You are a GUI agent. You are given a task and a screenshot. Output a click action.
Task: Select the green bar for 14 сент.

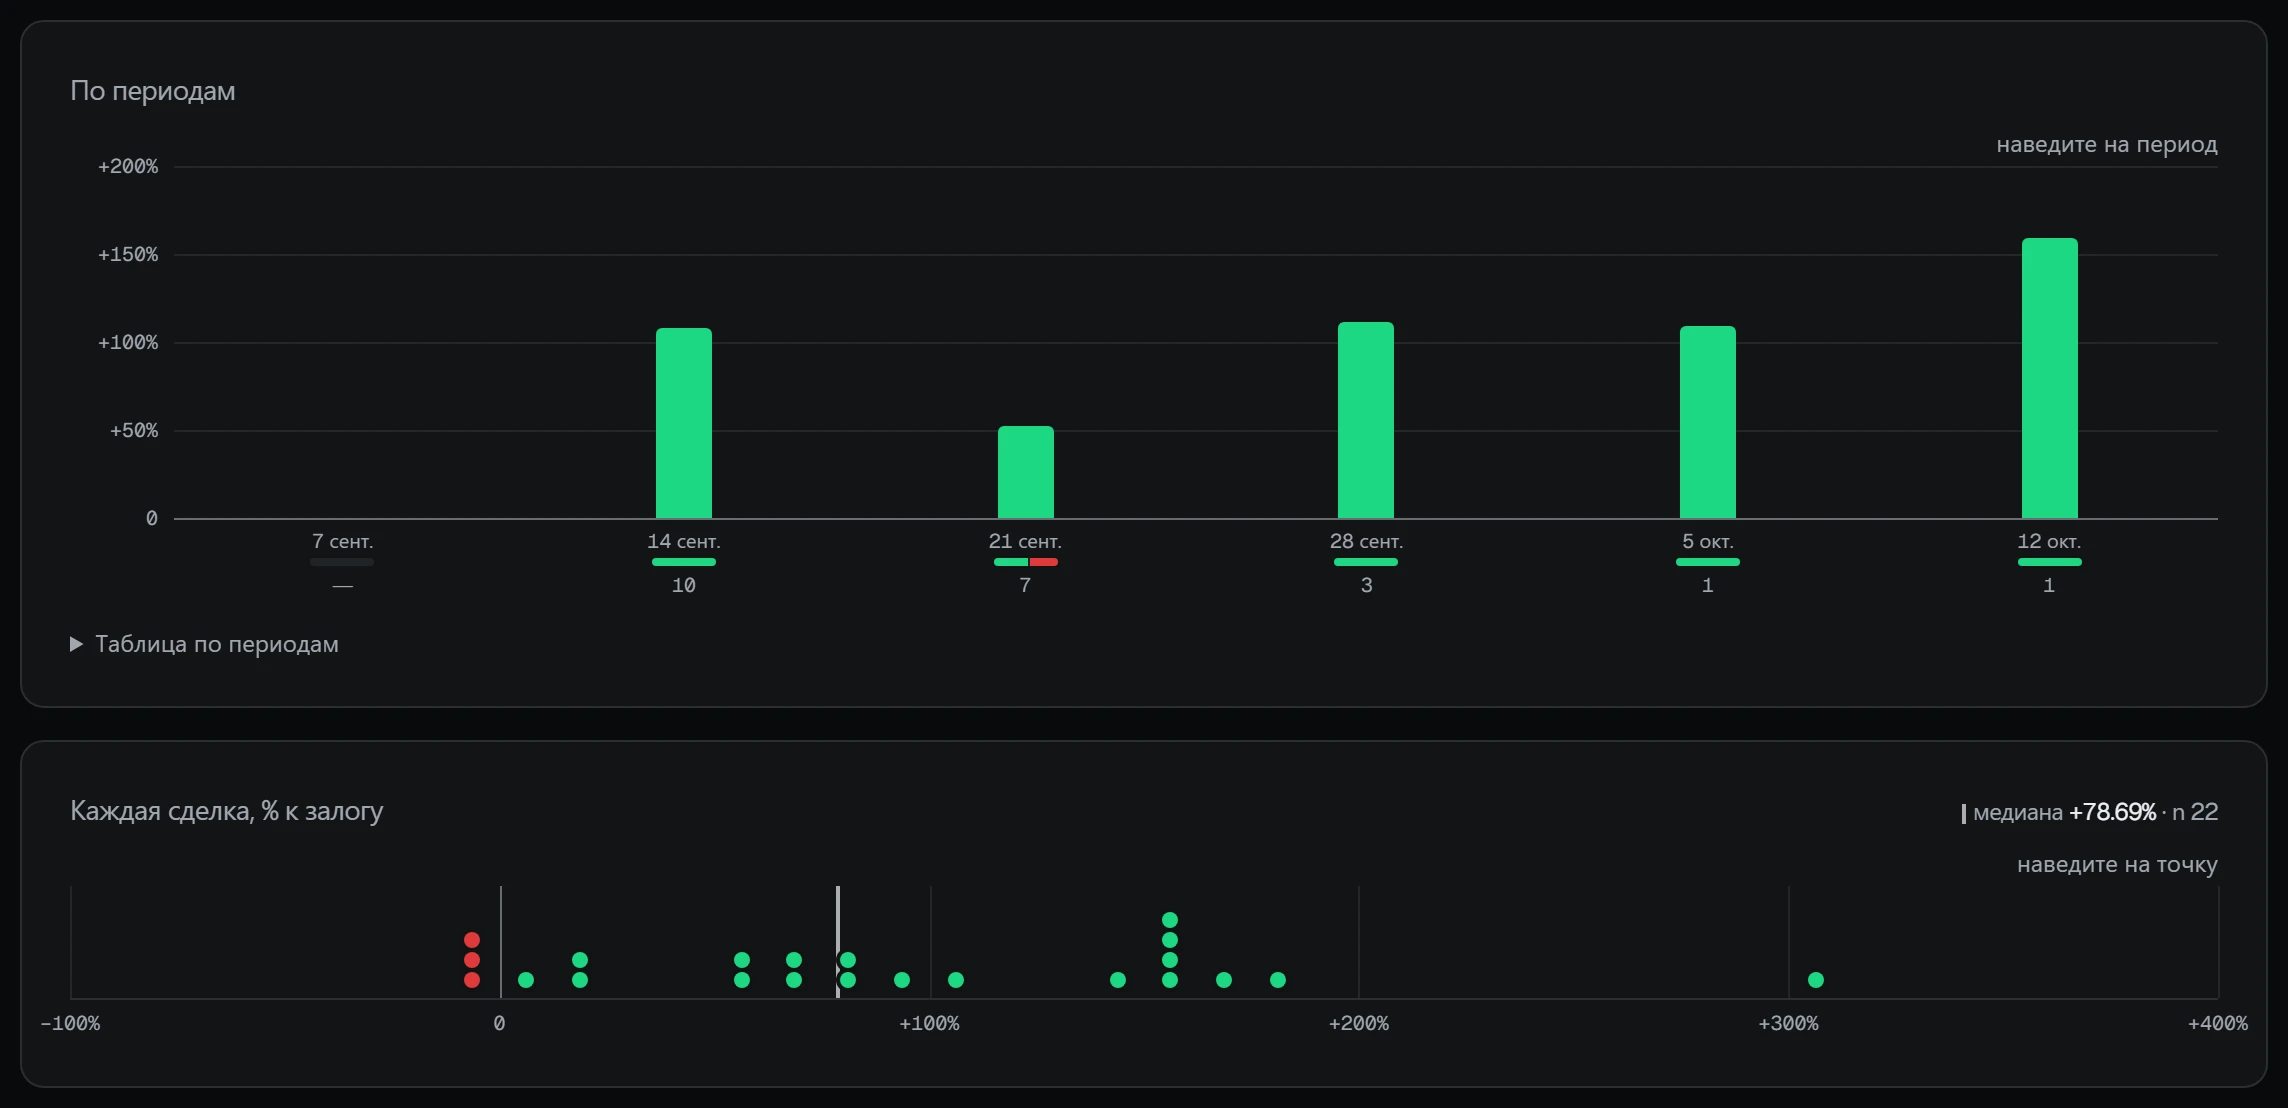coord(684,423)
